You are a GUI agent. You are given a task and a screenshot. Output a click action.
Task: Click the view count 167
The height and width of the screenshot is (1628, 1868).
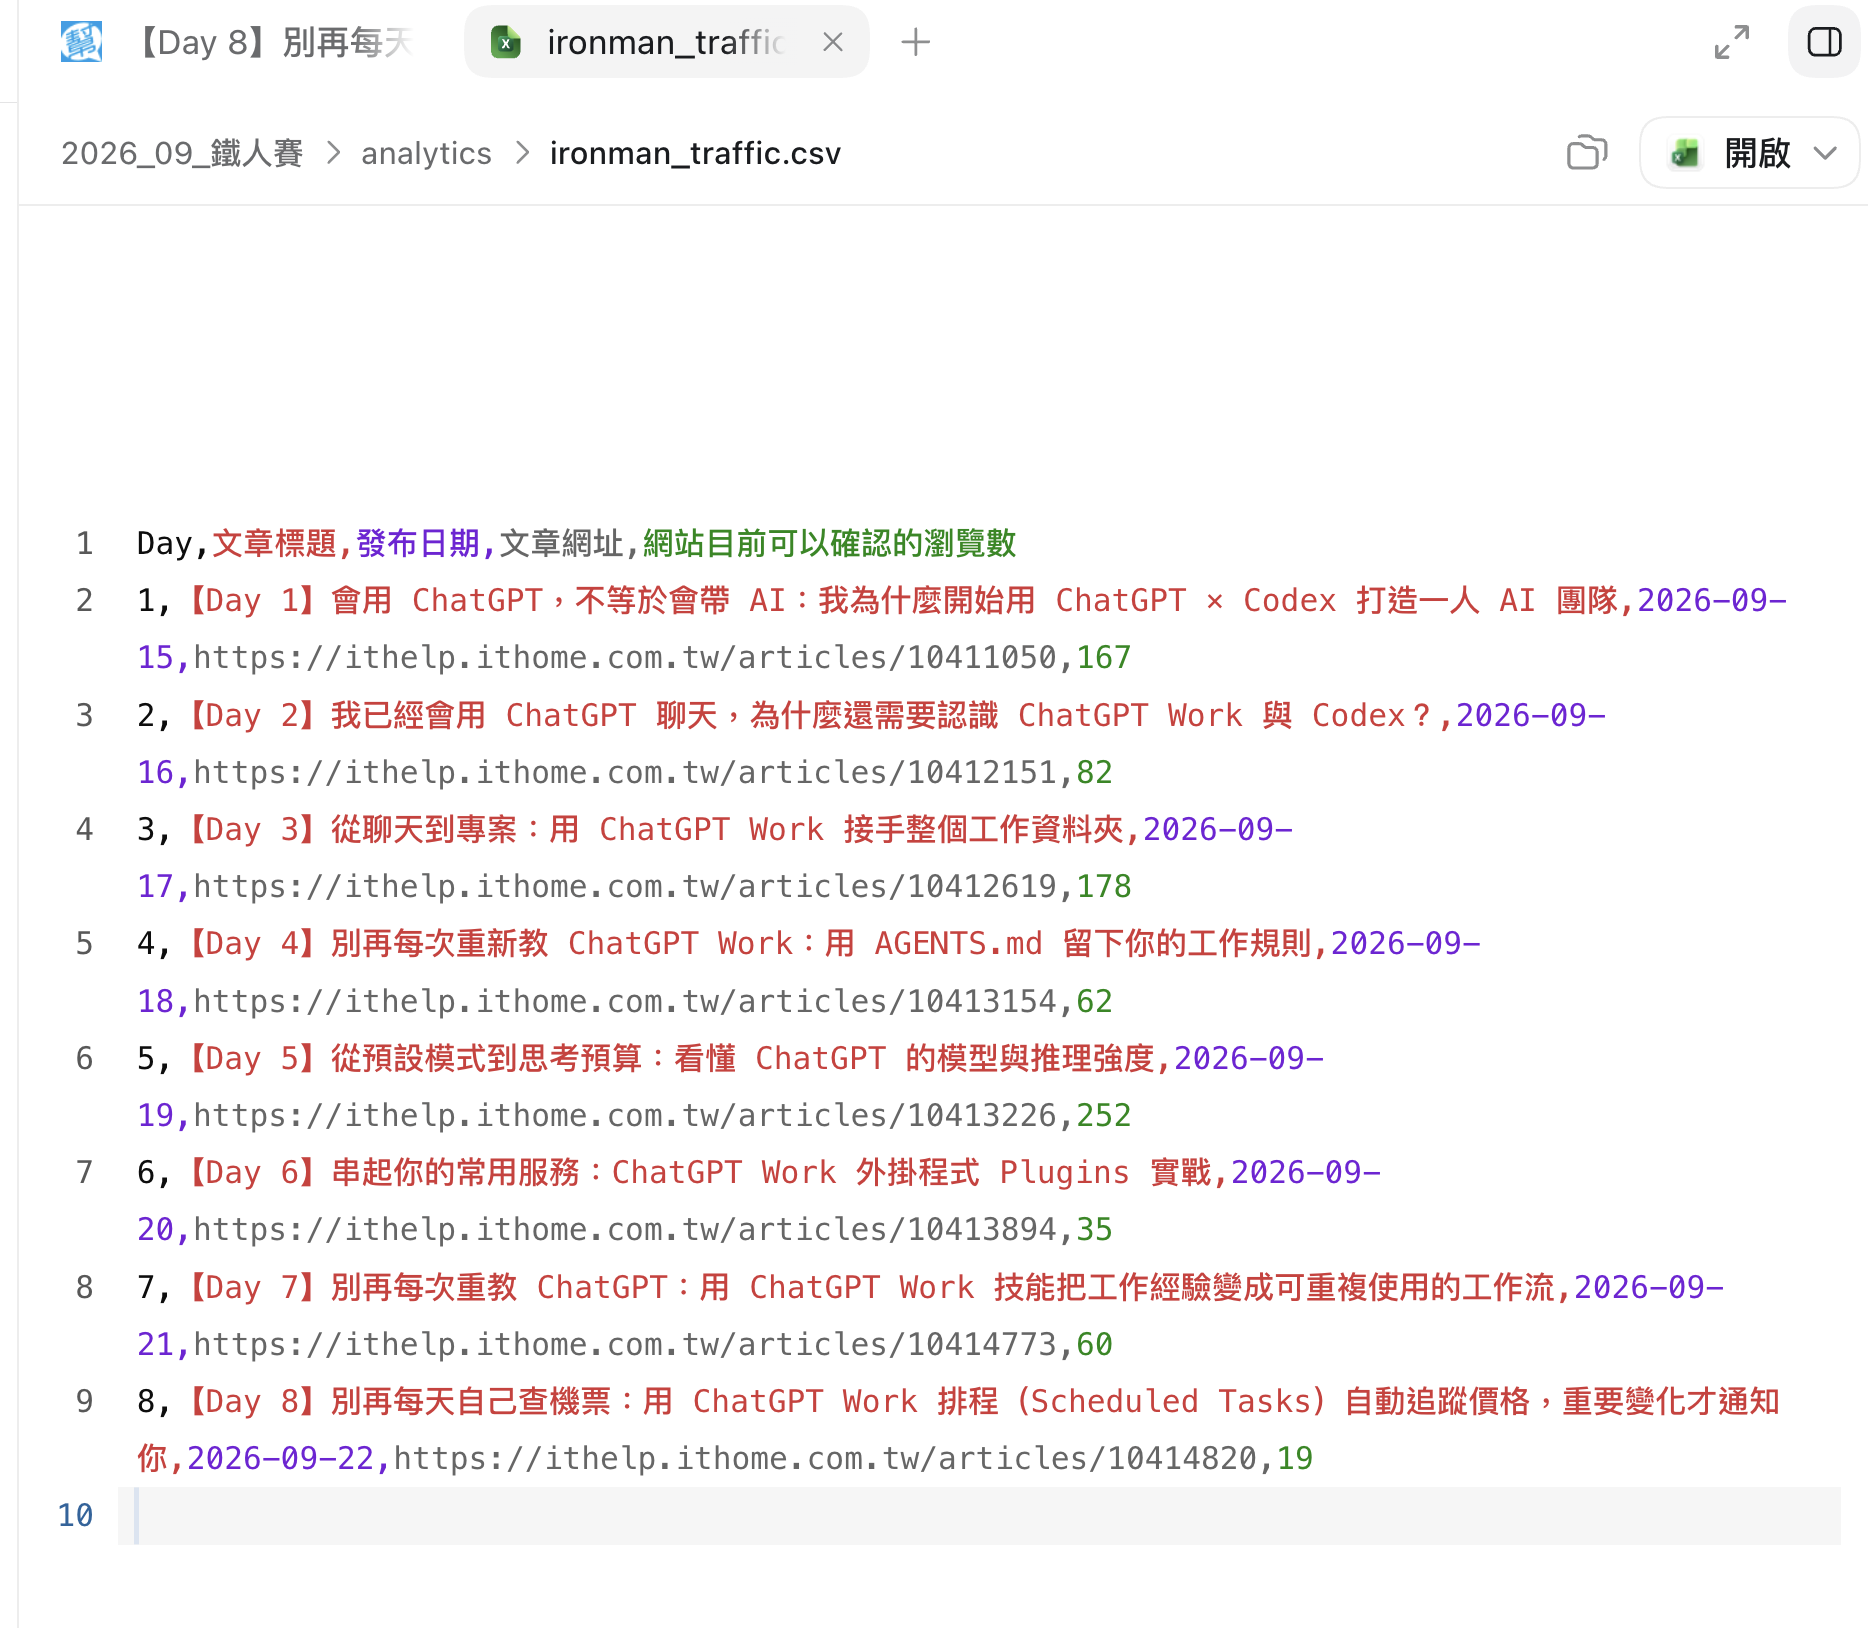point(1104,657)
